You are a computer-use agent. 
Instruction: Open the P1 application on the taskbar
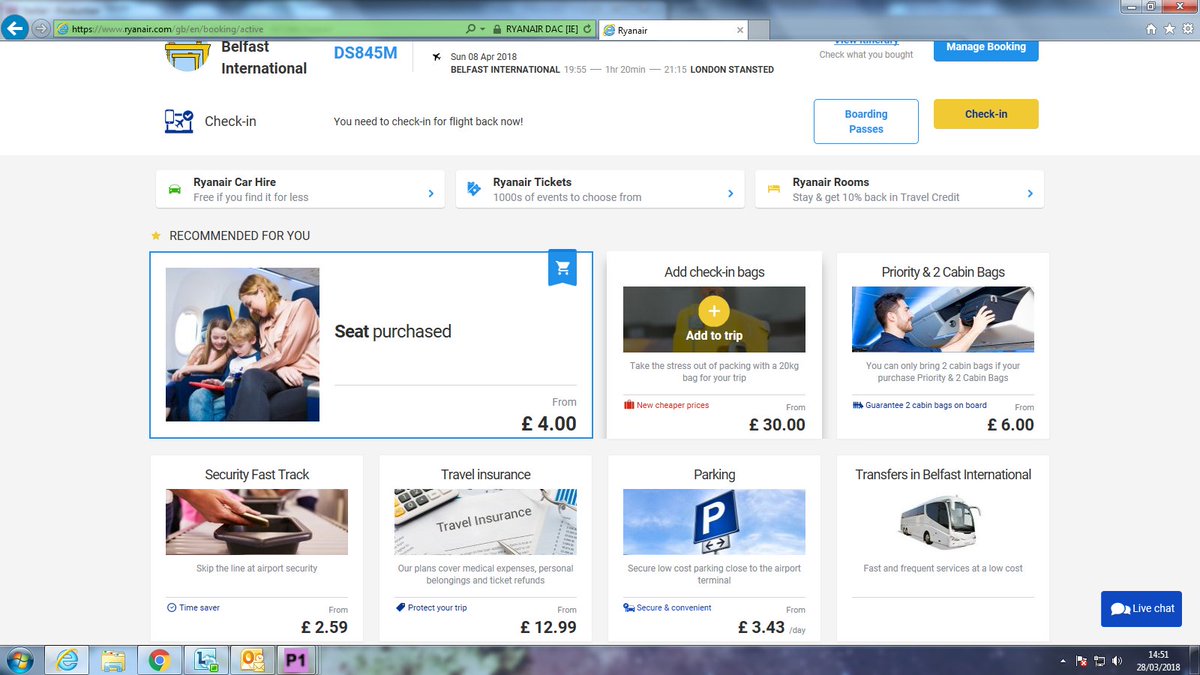point(294,660)
